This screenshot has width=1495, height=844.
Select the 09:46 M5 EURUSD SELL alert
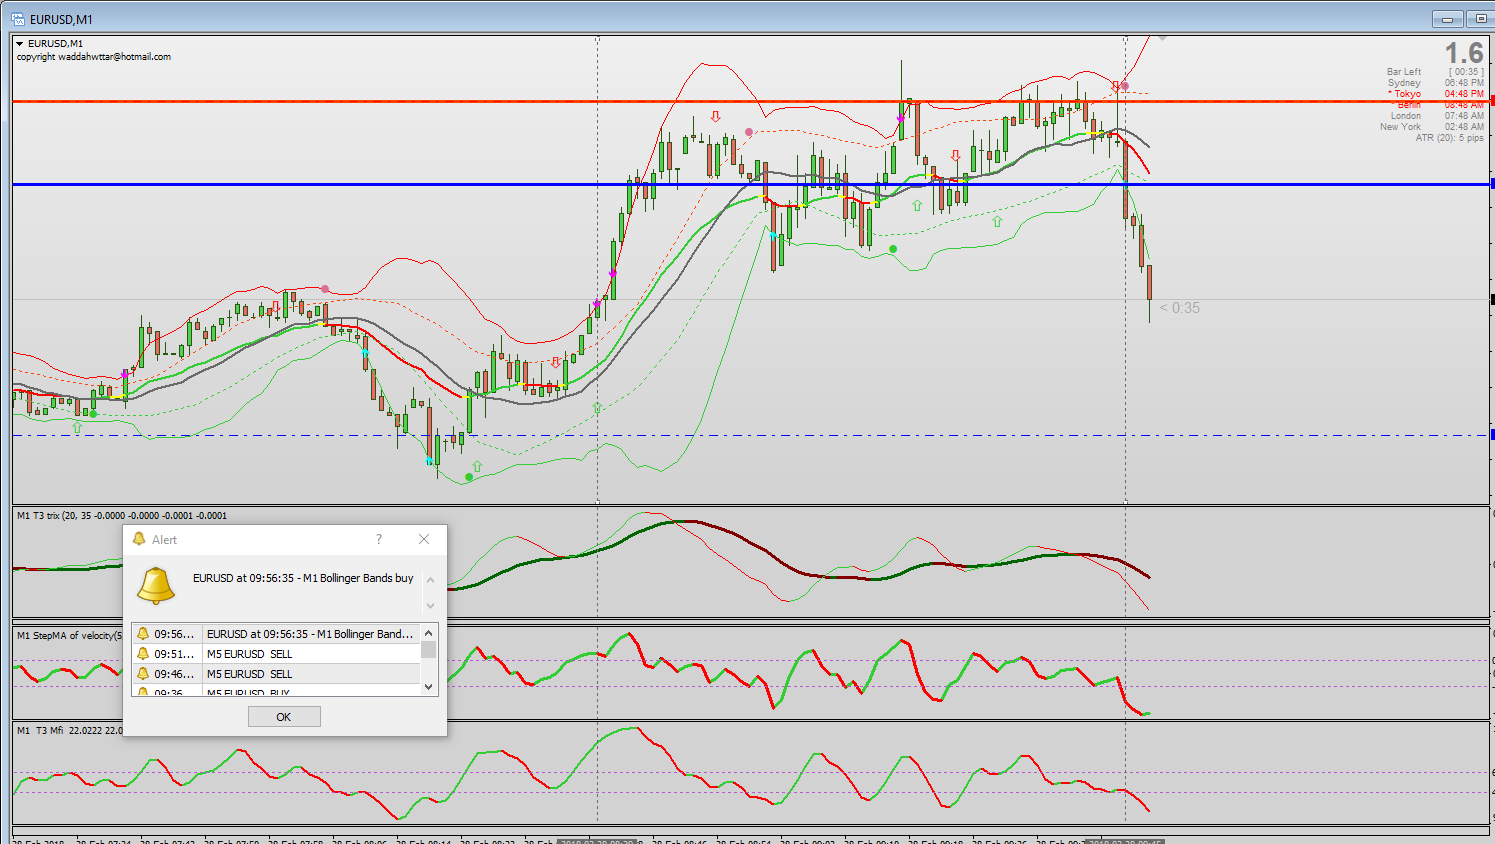(277, 674)
